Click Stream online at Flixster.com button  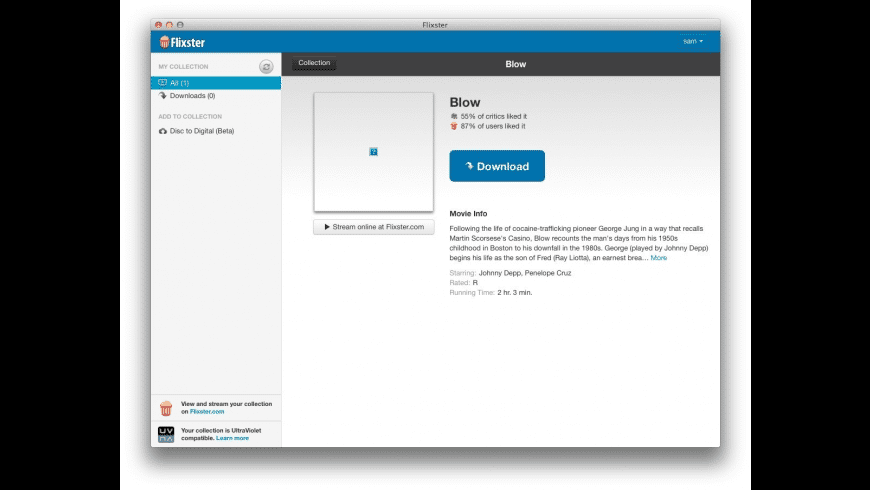tap(374, 227)
